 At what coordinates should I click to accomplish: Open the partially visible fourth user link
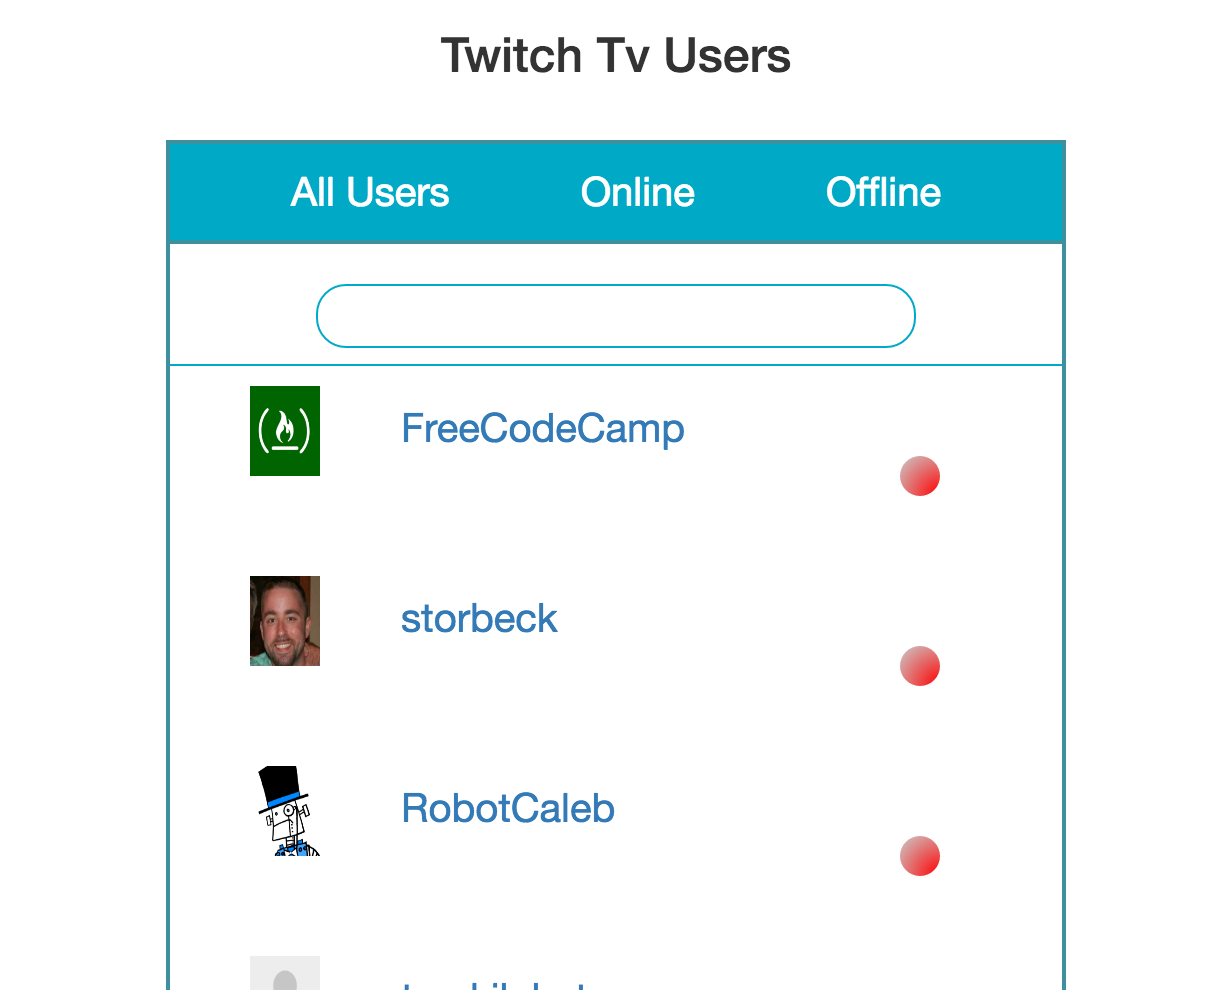coord(495,984)
